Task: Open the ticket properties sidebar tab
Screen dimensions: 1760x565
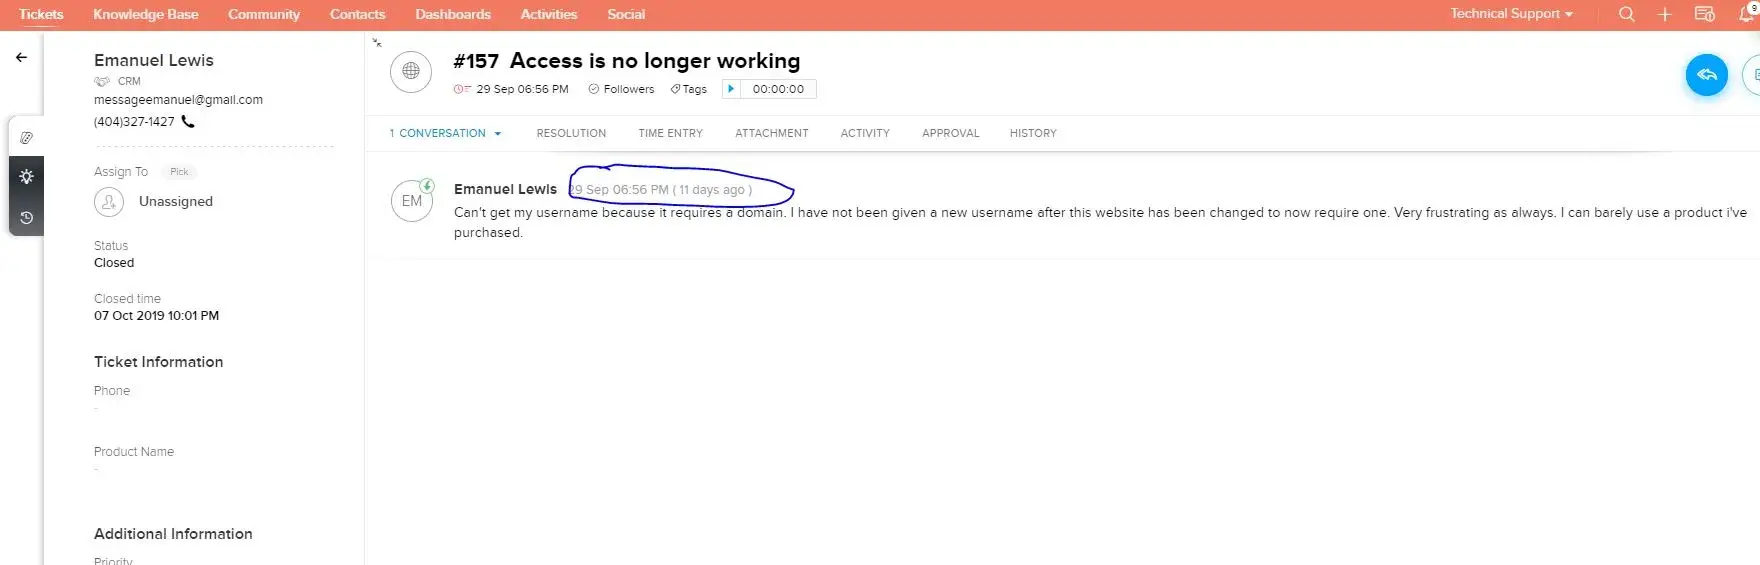Action: coord(26,137)
